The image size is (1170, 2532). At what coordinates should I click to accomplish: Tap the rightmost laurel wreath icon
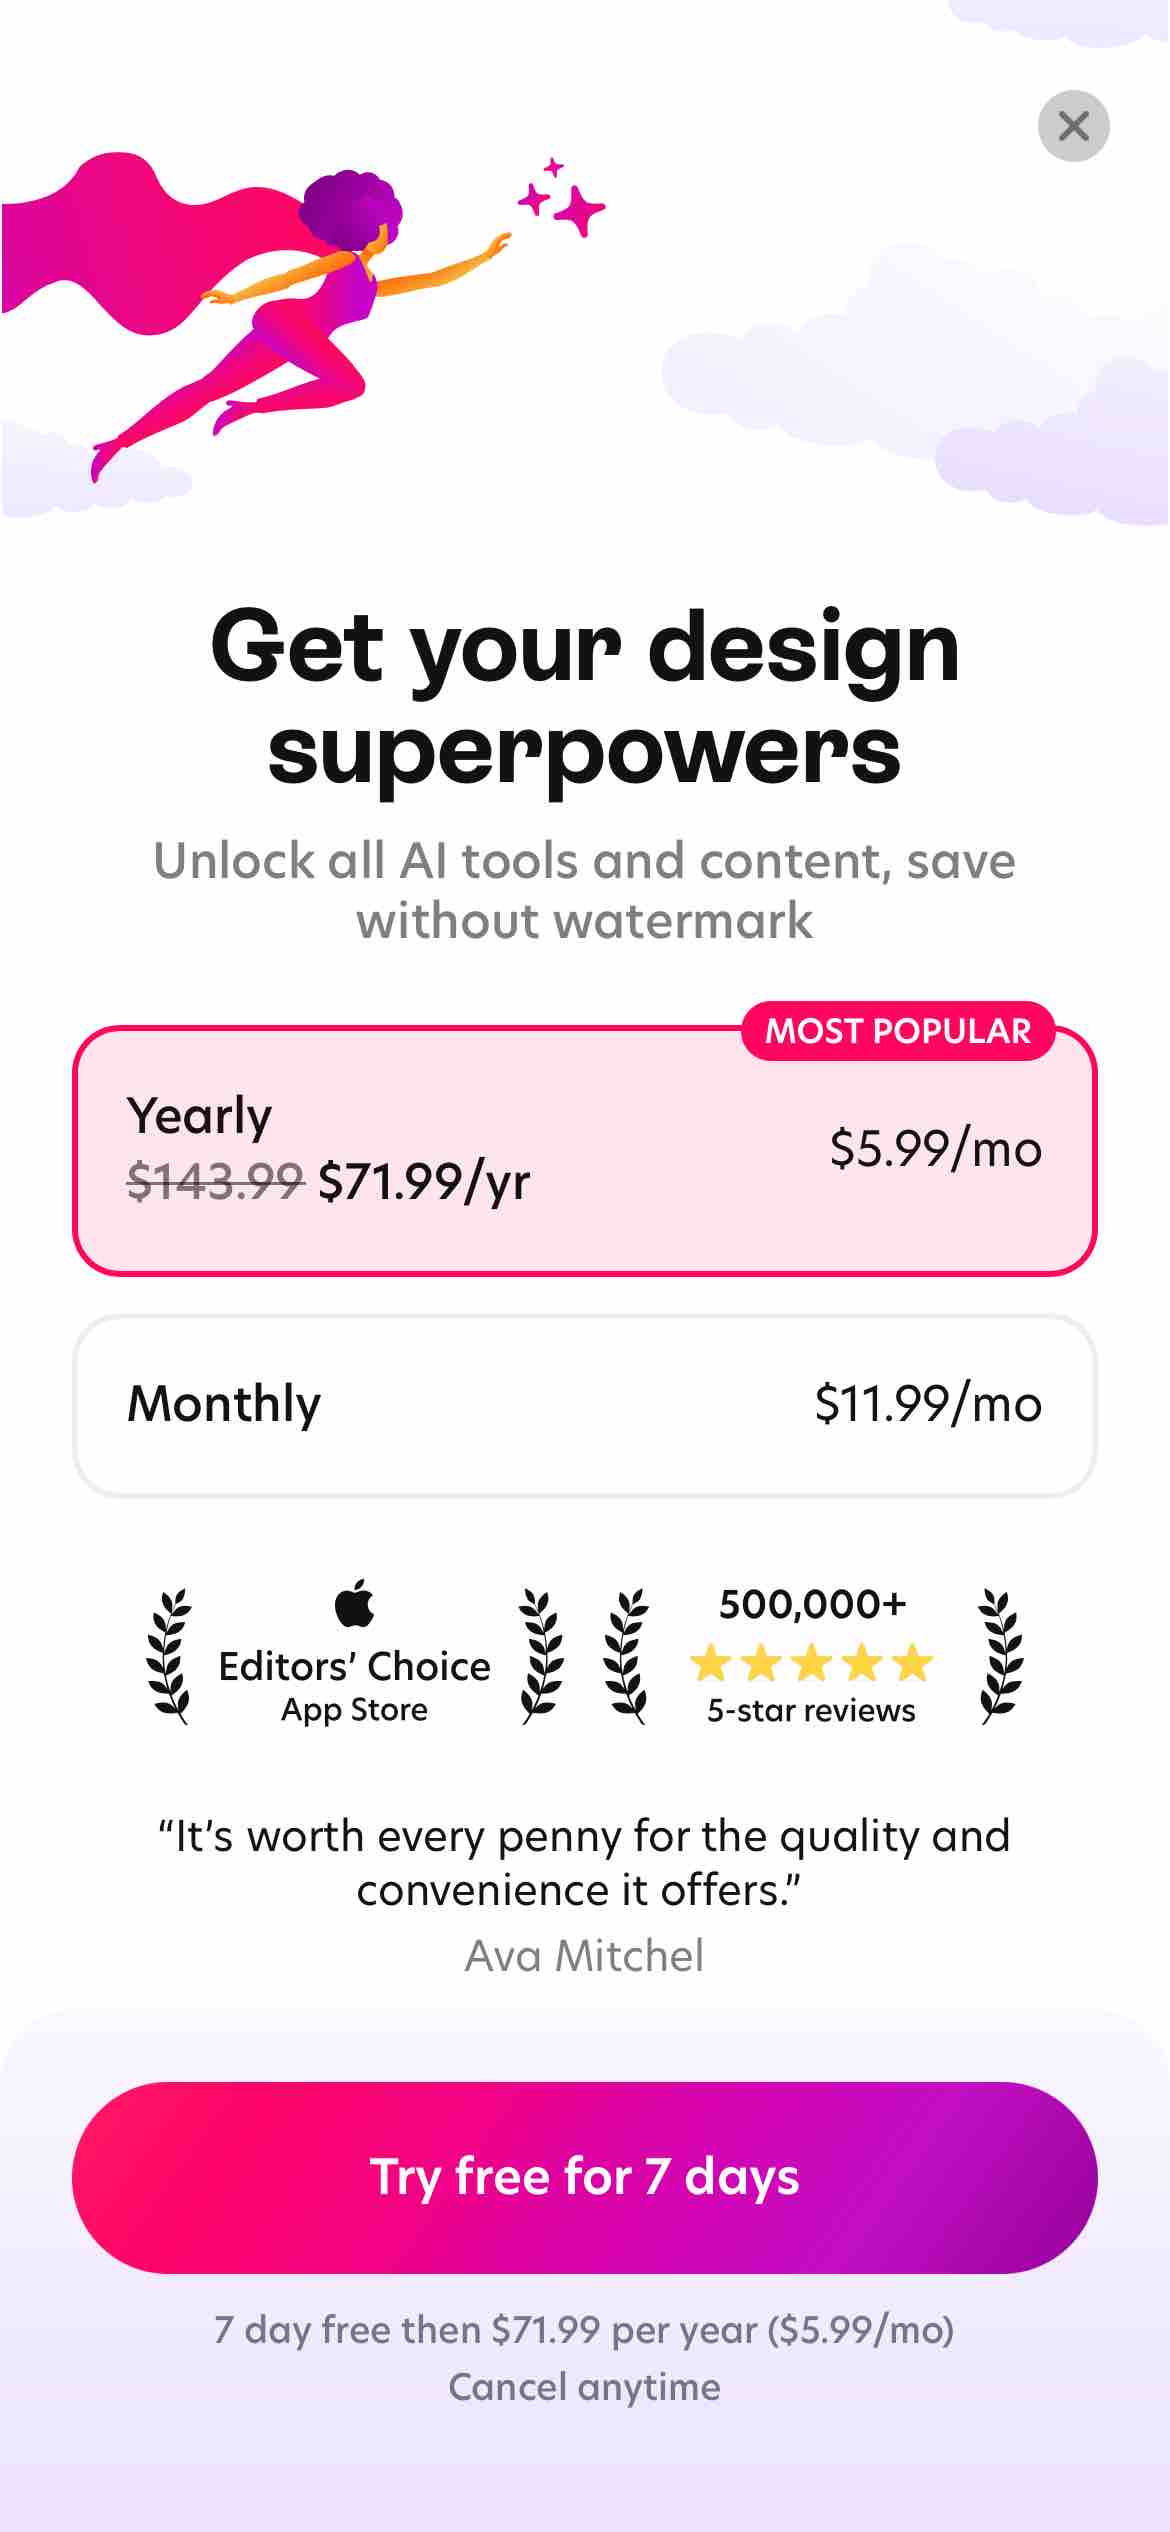tap(1000, 1656)
